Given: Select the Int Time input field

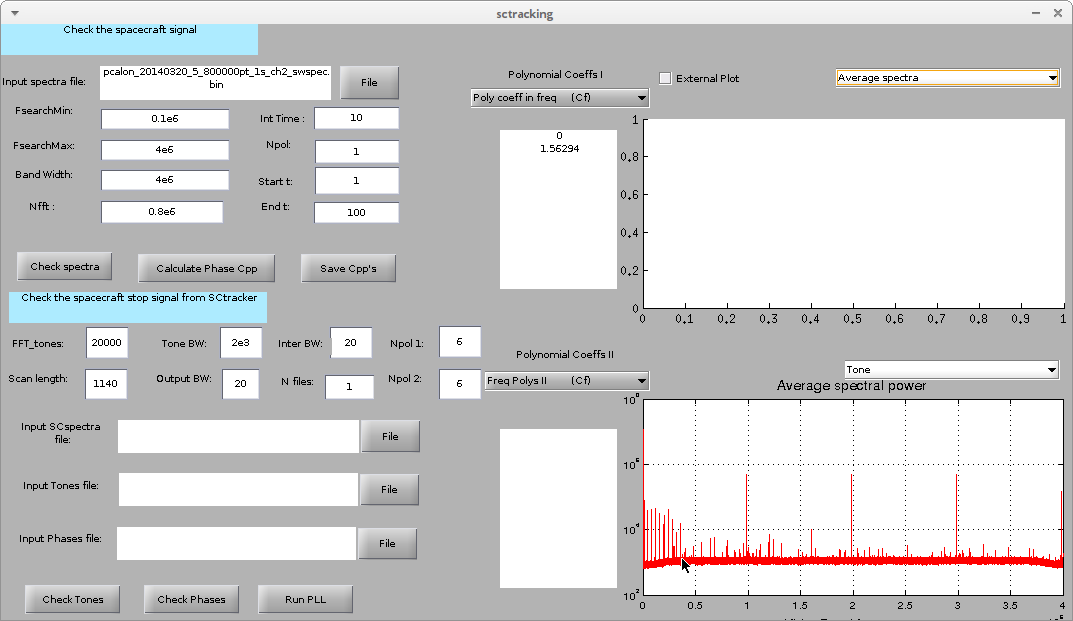Looking at the screenshot, I should (x=356, y=118).
